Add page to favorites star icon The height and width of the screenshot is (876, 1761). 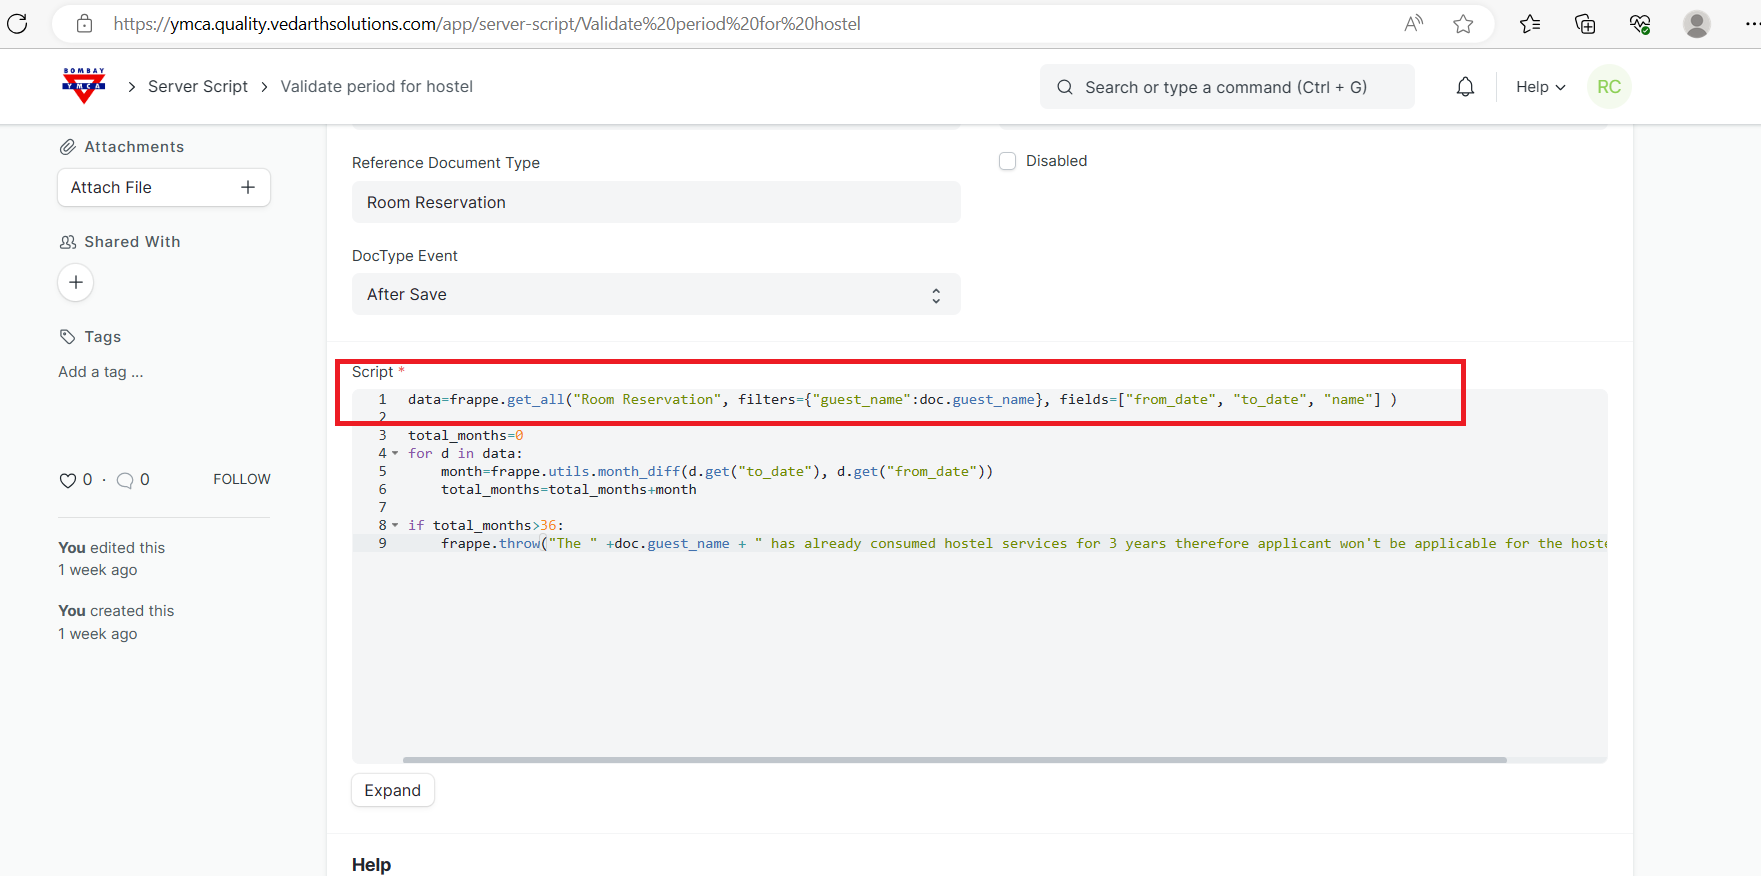pos(1463,24)
